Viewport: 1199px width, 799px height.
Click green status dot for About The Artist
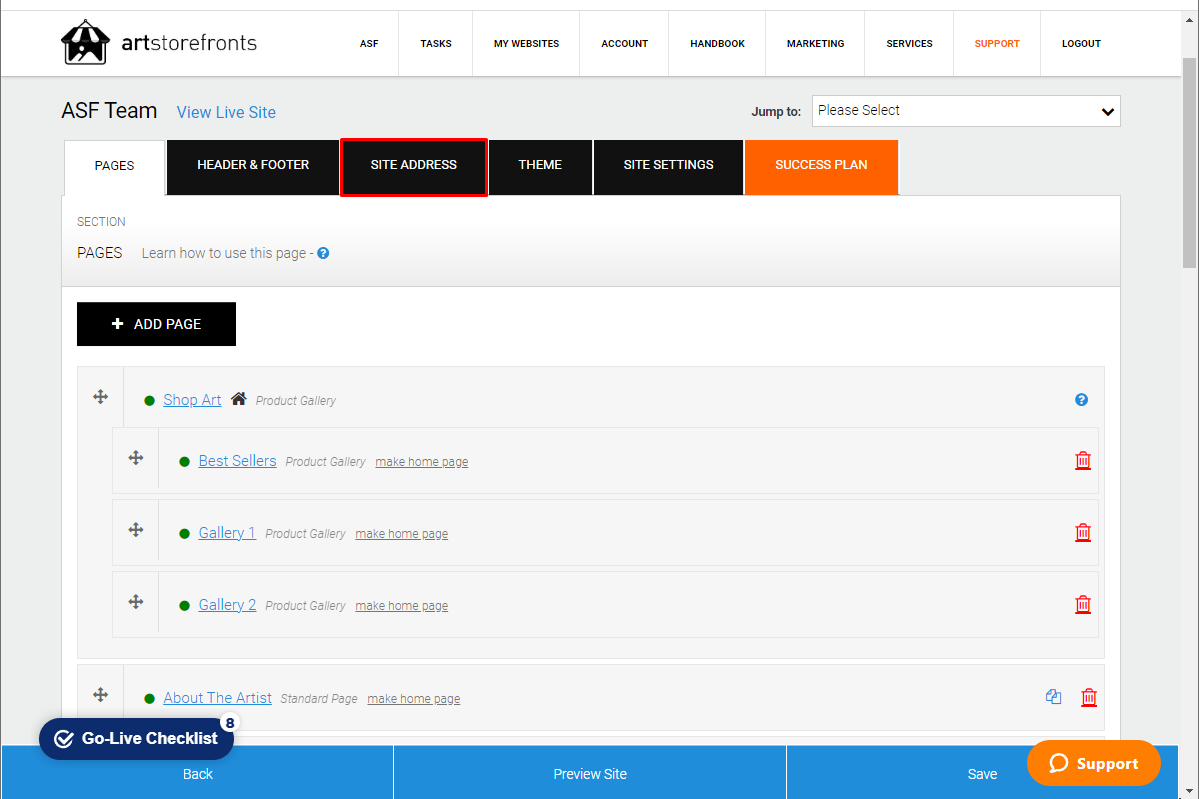(149, 699)
